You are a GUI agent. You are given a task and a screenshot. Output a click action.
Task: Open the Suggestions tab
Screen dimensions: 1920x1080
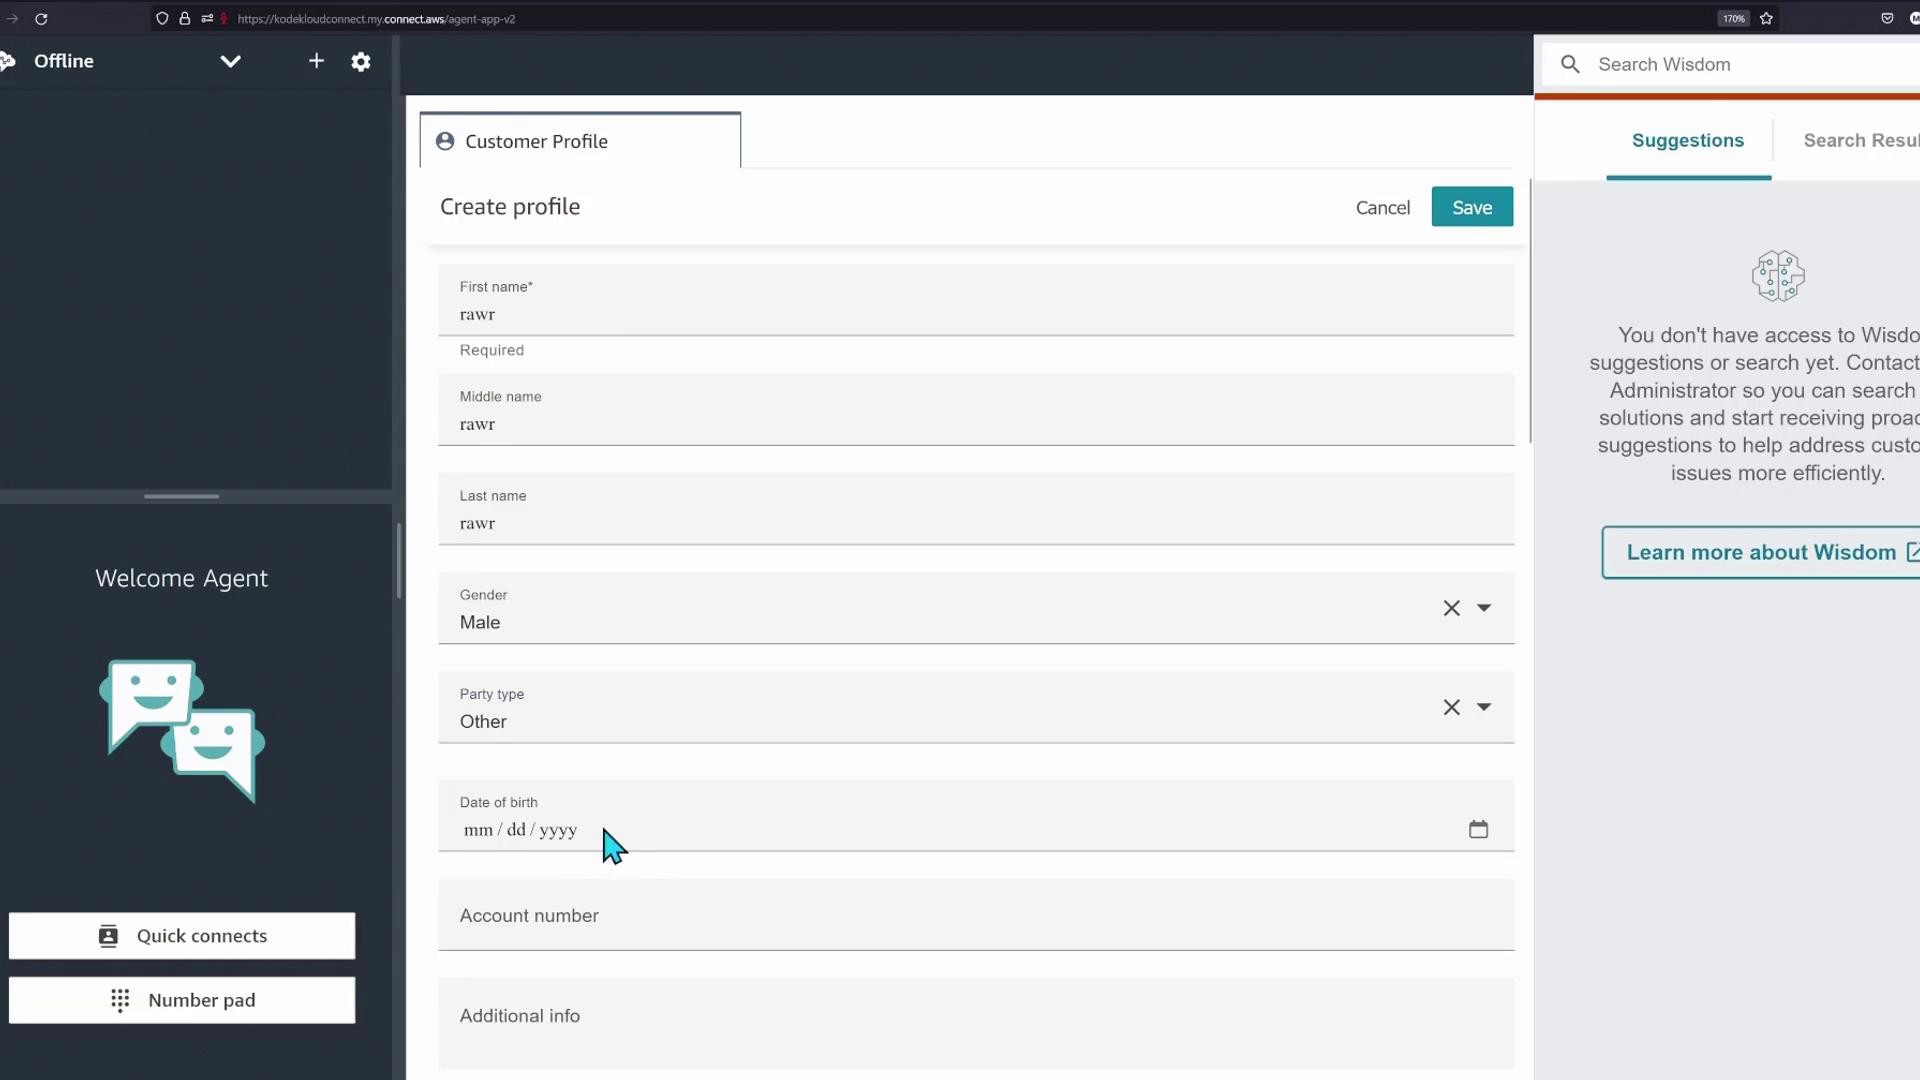click(1687, 141)
